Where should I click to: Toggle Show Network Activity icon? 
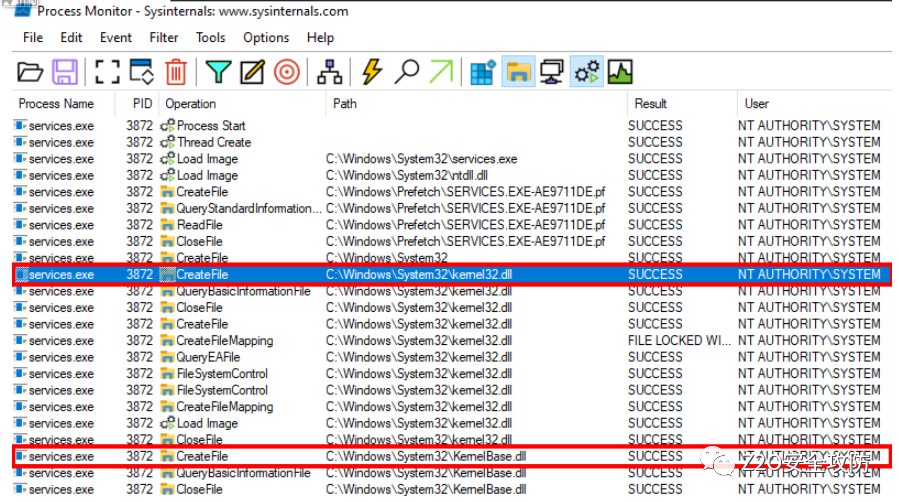pyautogui.click(x=552, y=72)
